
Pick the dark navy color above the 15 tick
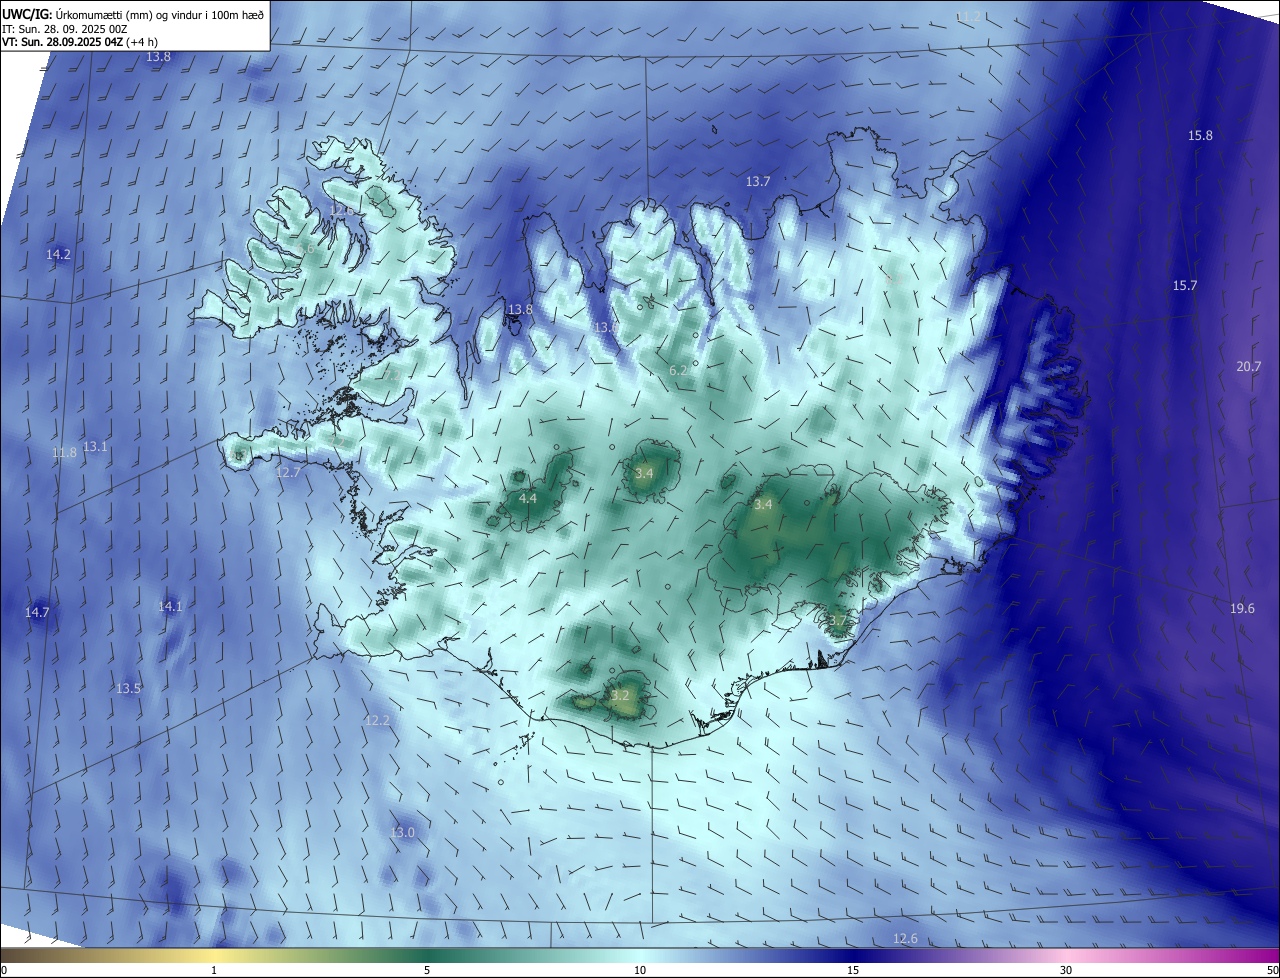click(853, 955)
